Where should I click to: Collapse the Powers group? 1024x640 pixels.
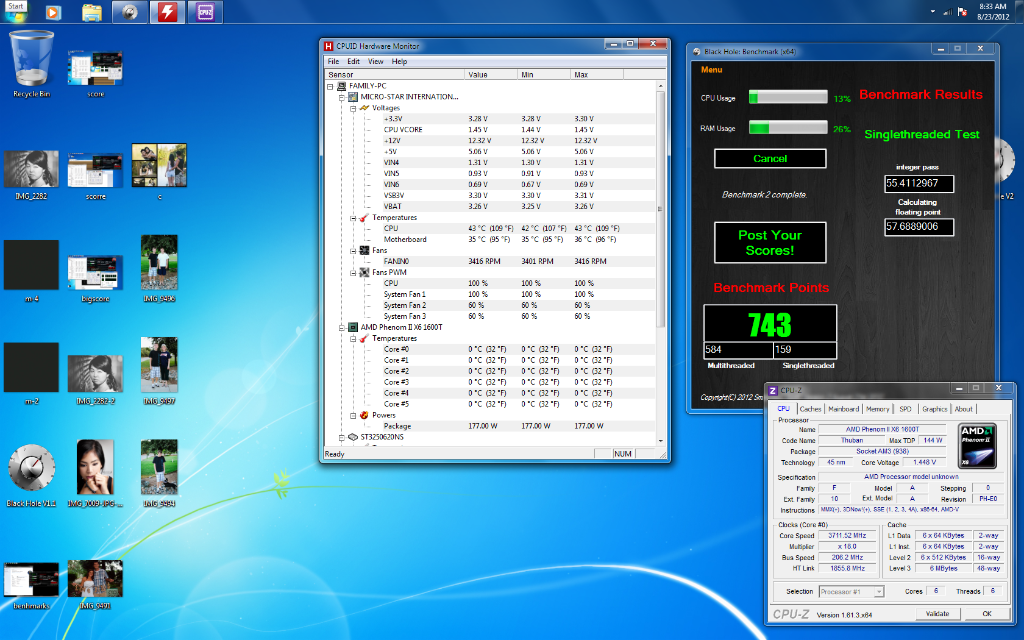(x=353, y=415)
